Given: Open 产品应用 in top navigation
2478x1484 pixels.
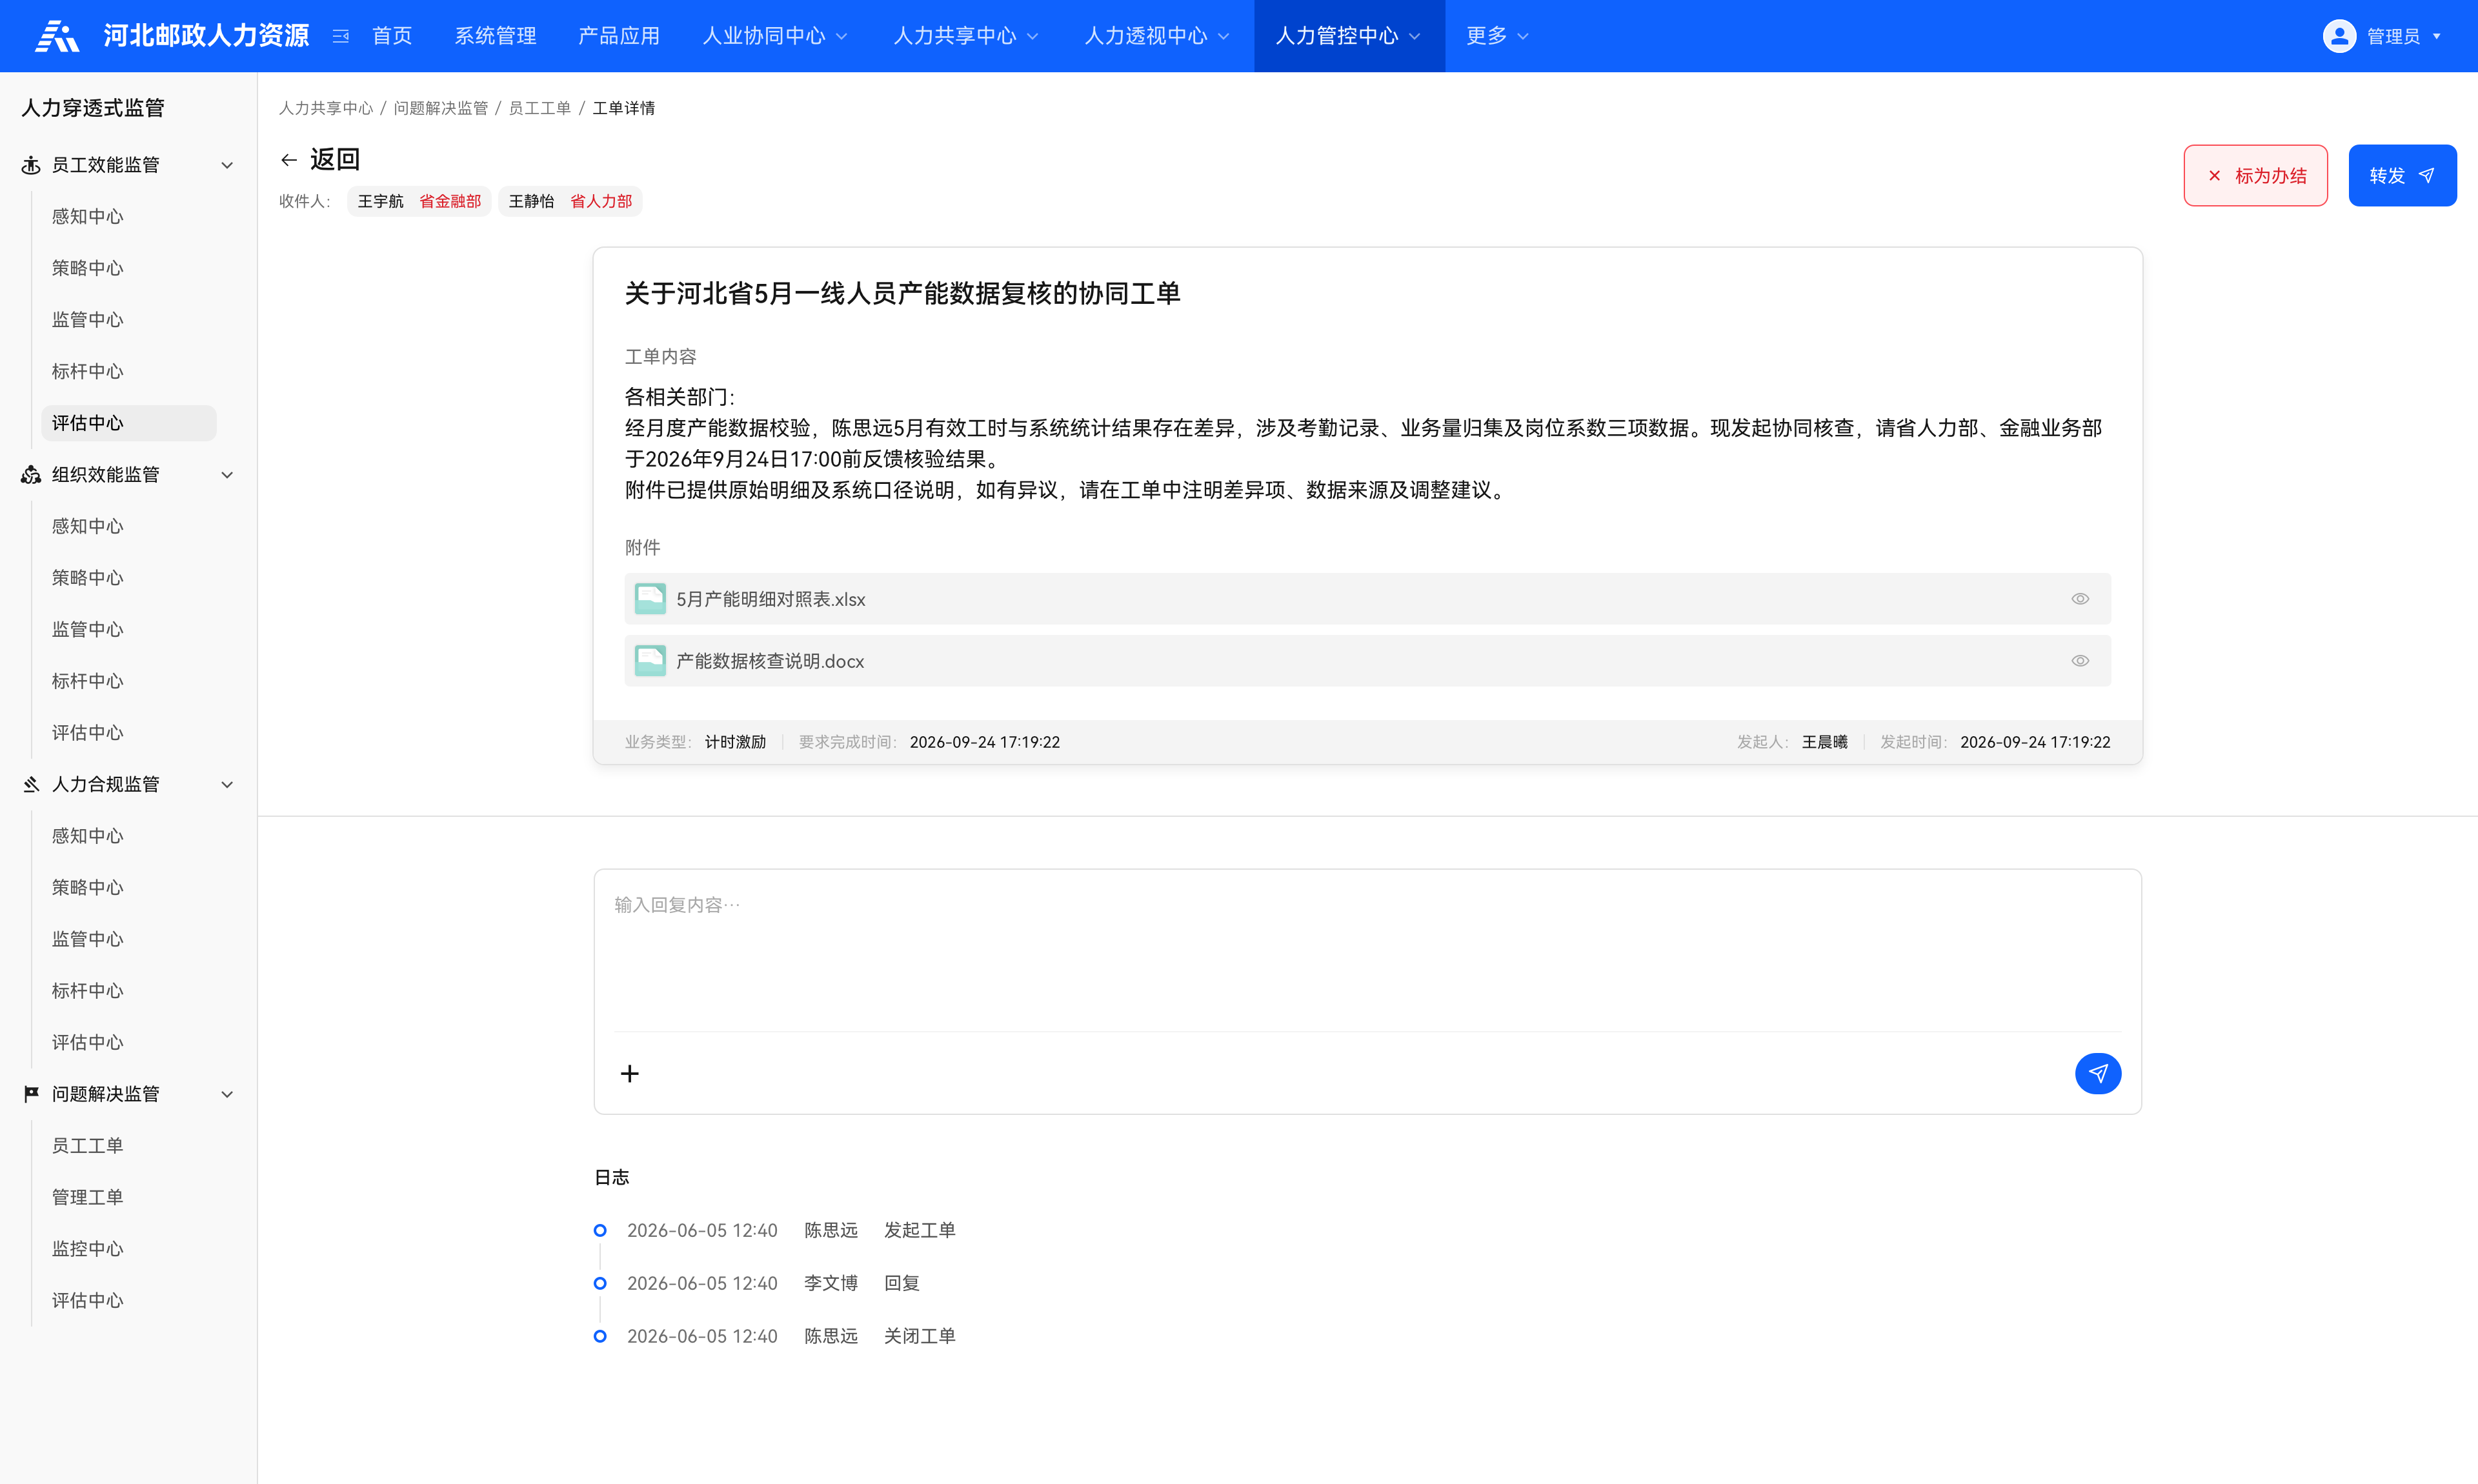Looking at the screenshot, I should tap(619, 36).
